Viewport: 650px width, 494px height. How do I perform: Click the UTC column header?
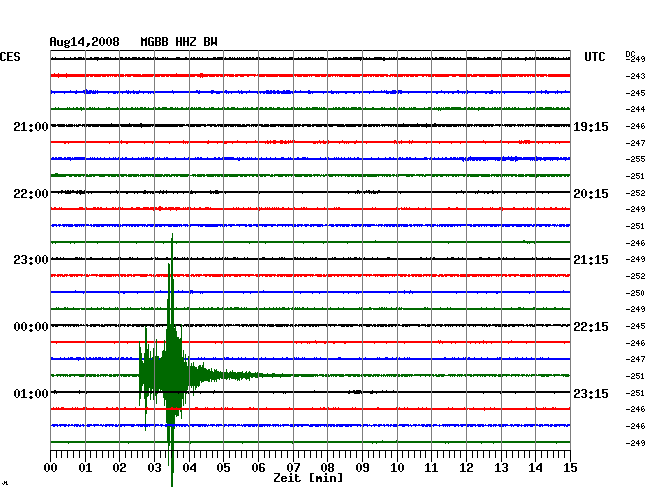point(594,57)
